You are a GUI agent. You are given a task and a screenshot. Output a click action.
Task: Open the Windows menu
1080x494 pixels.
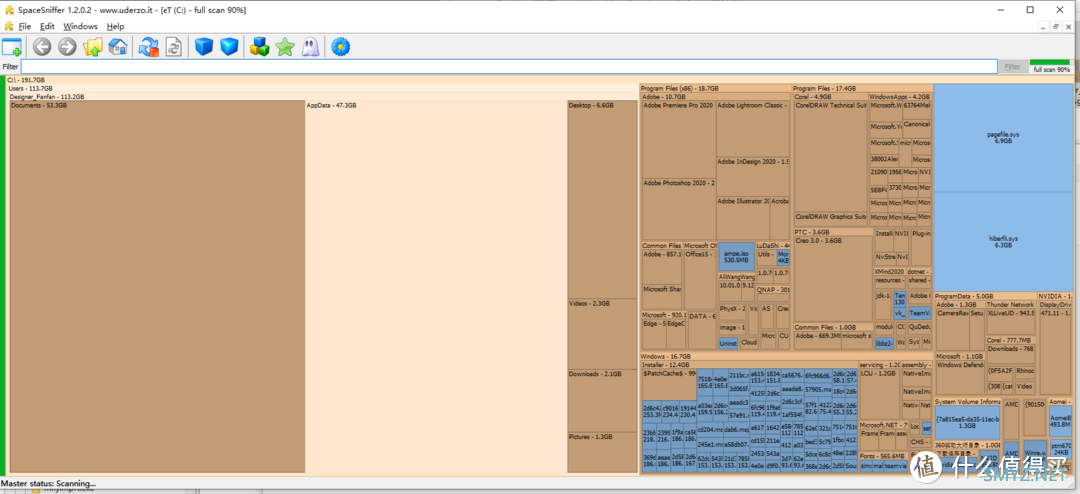(x=81, y=26)
